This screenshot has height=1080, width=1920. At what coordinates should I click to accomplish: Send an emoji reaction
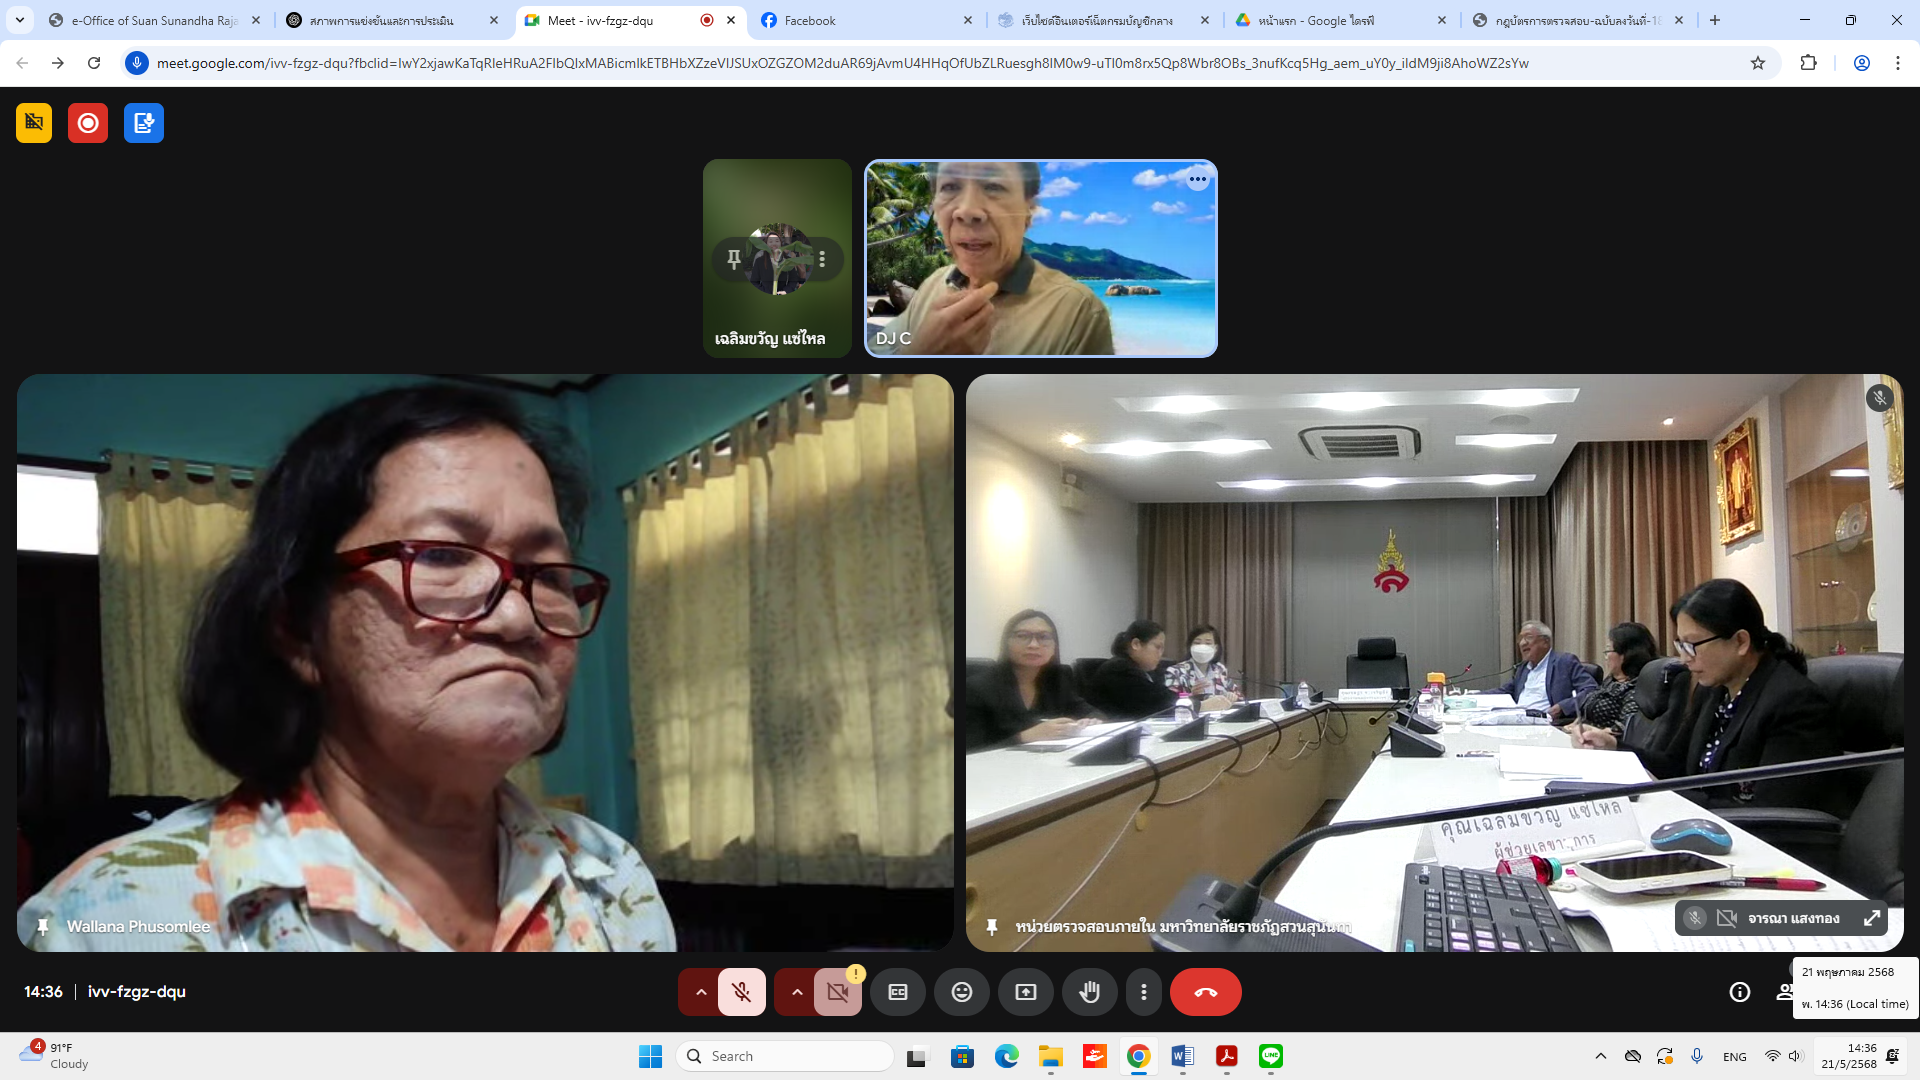coord(961,992)
